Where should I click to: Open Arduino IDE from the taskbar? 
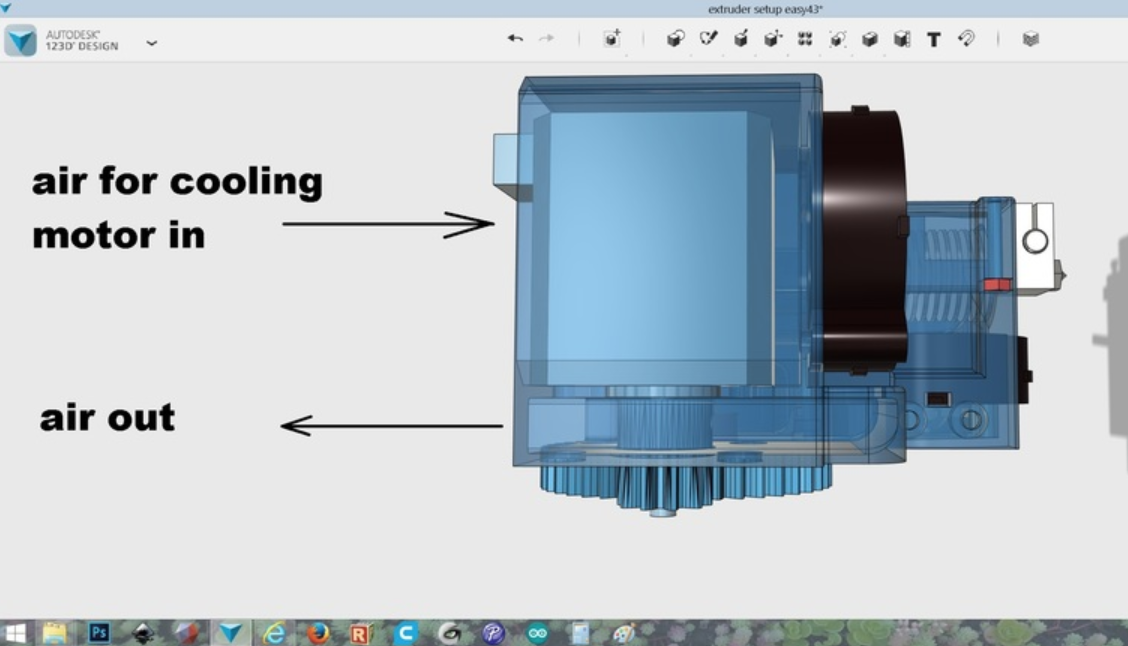pos(537,632)
